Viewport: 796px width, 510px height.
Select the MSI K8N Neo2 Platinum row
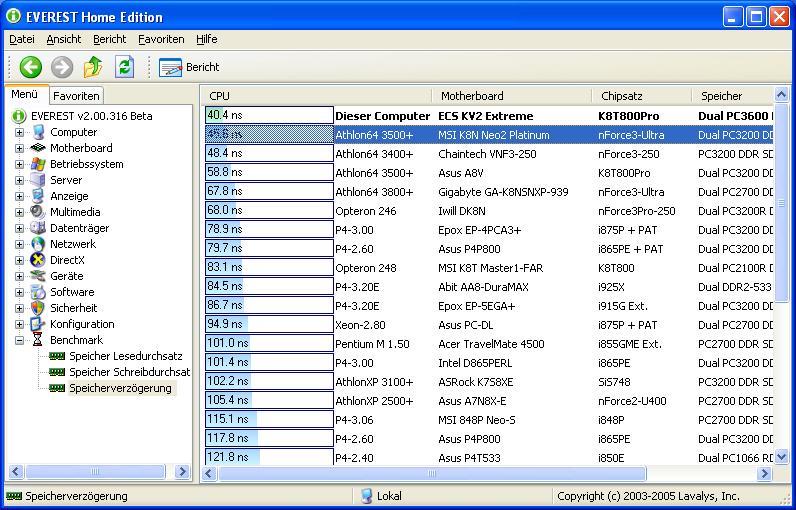coord(489,135)
